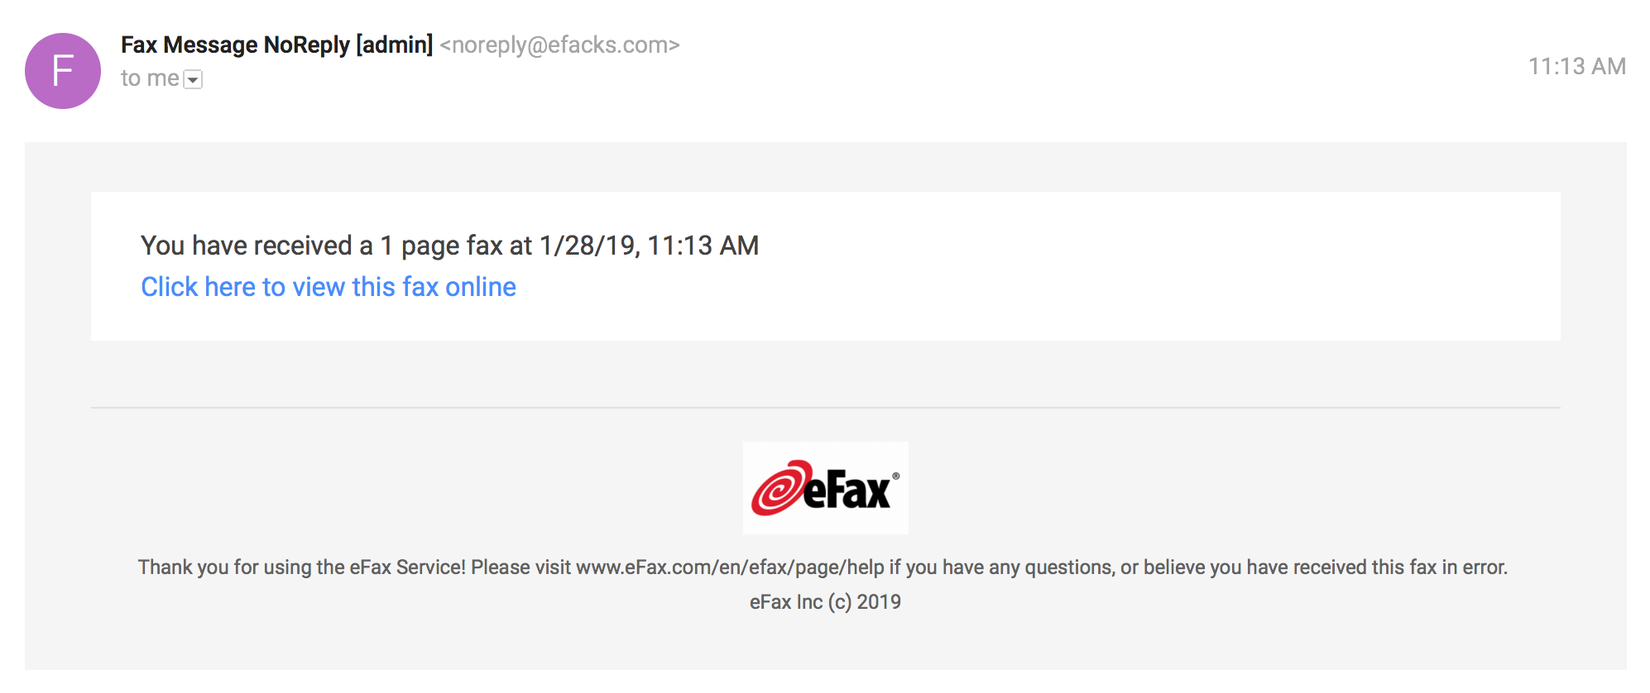Visit the www.eFax.com/en/efax/page/help URL
Screen dimensions: 1650x693
pos(730,568)
